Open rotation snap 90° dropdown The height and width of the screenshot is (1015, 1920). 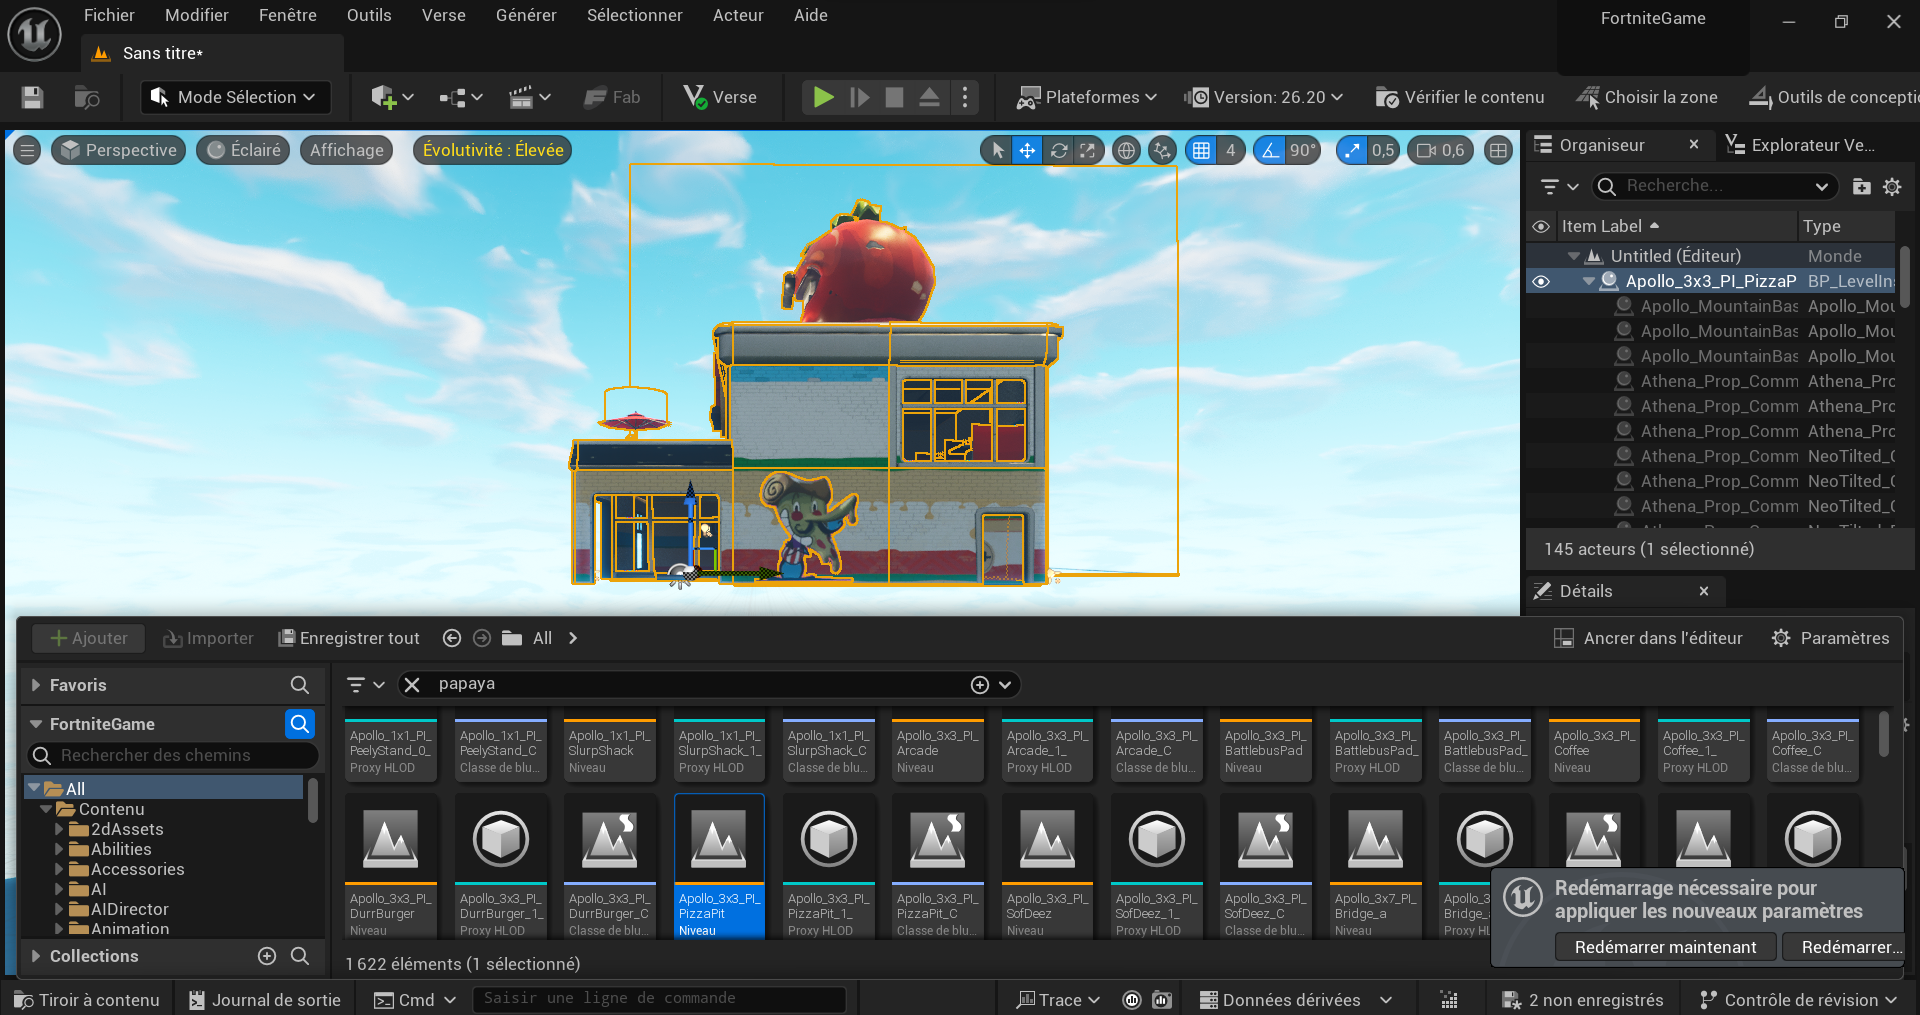[x=1303, y=150]
